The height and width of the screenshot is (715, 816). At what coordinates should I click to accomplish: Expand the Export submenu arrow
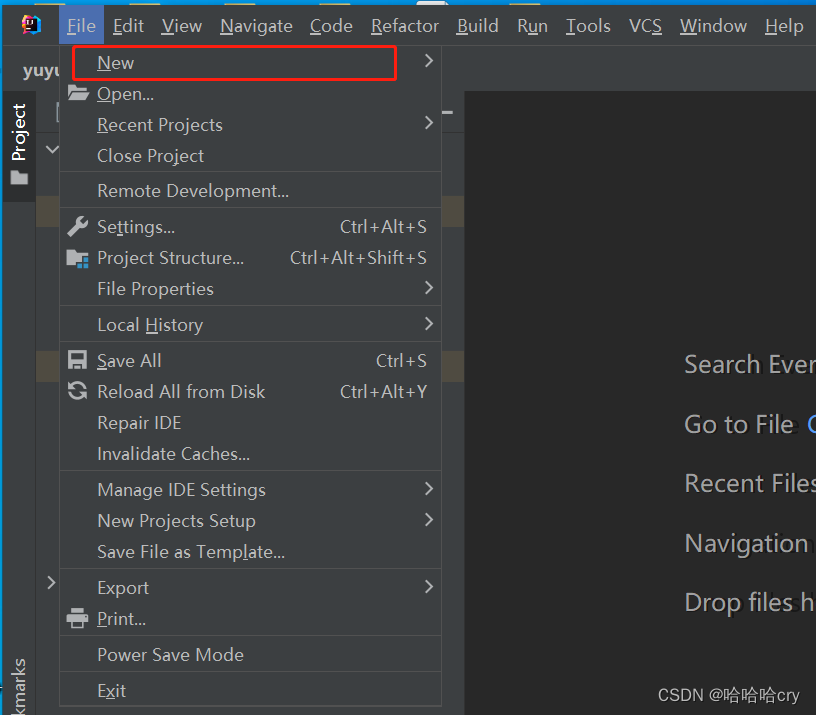pyautogui.click(x=428, y=586)
